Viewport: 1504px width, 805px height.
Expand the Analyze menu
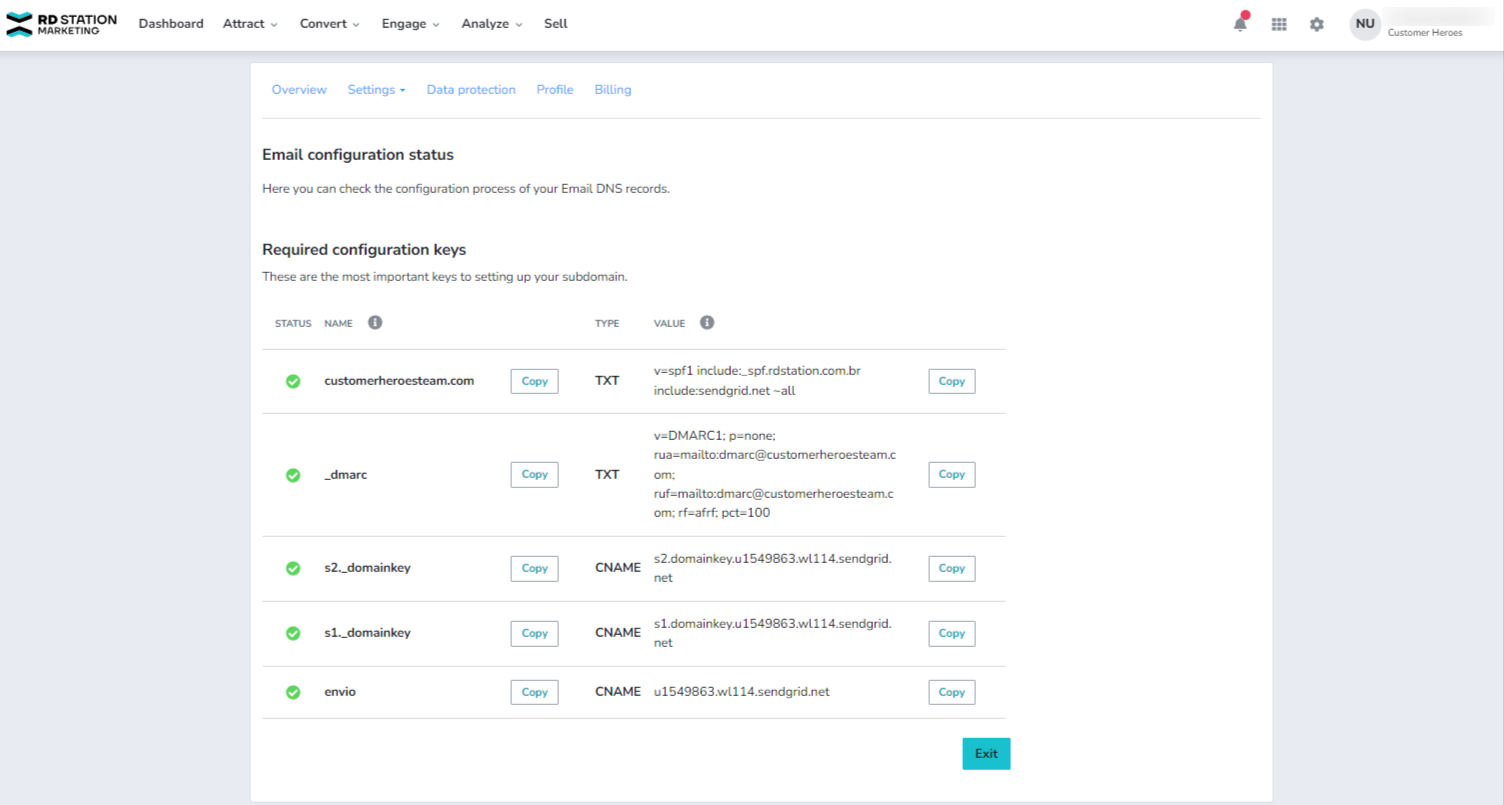pyautogui.click(x=492, y=24)
